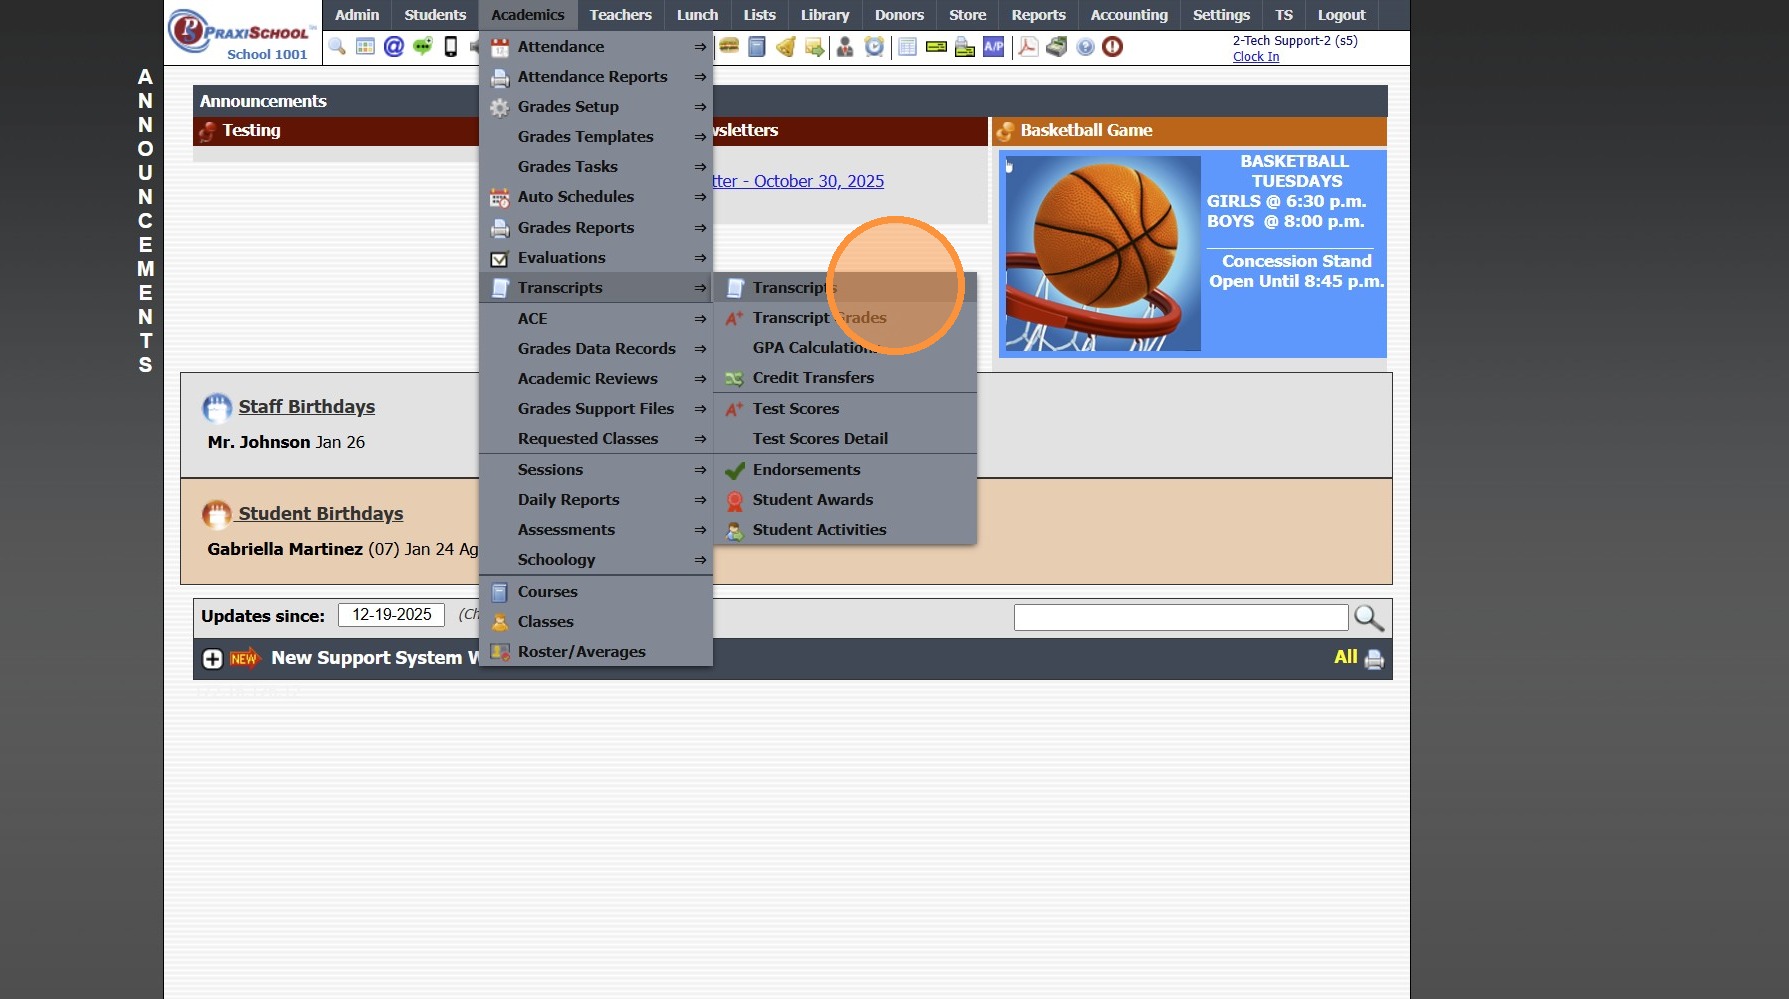Image resolution: width=1789 pixels, height=999 pixels.
Task: Click the golden bell toolbar icon
Action: click(x=786, y=47)
